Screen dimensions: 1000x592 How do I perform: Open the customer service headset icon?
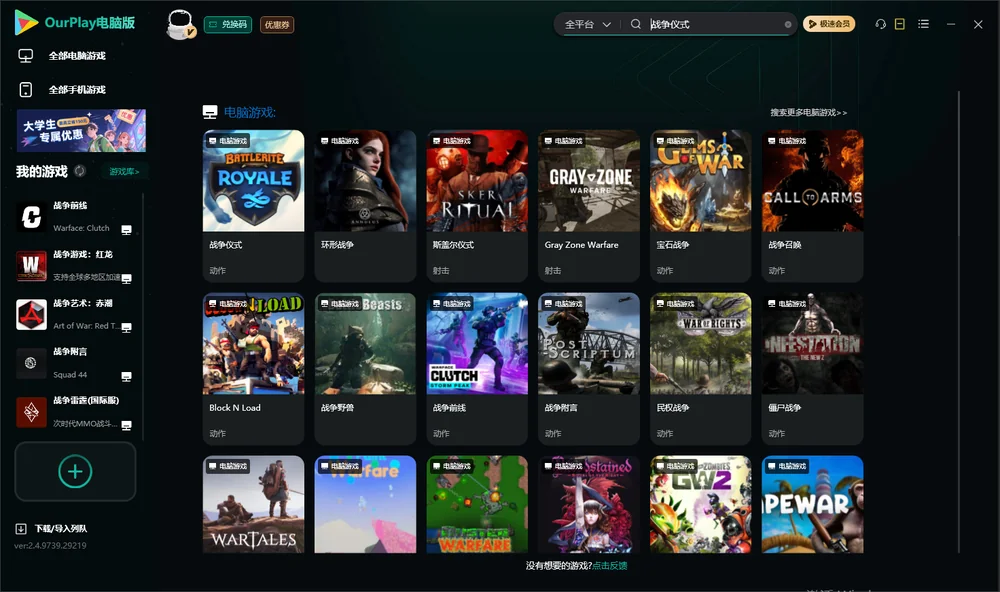click(x=880, y=24)
